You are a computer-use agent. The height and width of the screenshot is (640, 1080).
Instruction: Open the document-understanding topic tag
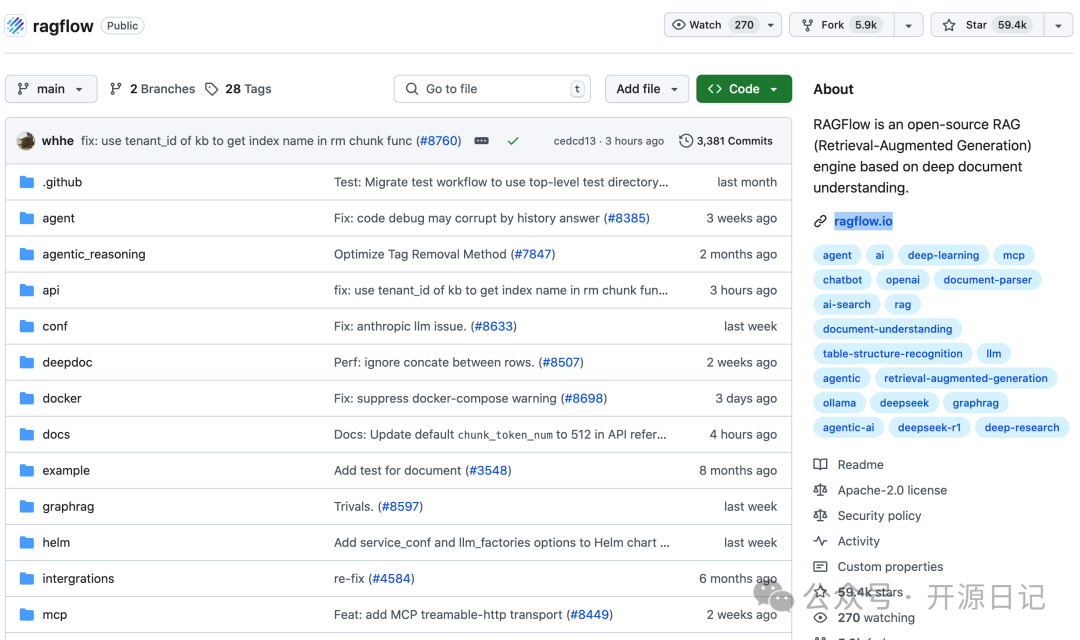tap(887, 329)
